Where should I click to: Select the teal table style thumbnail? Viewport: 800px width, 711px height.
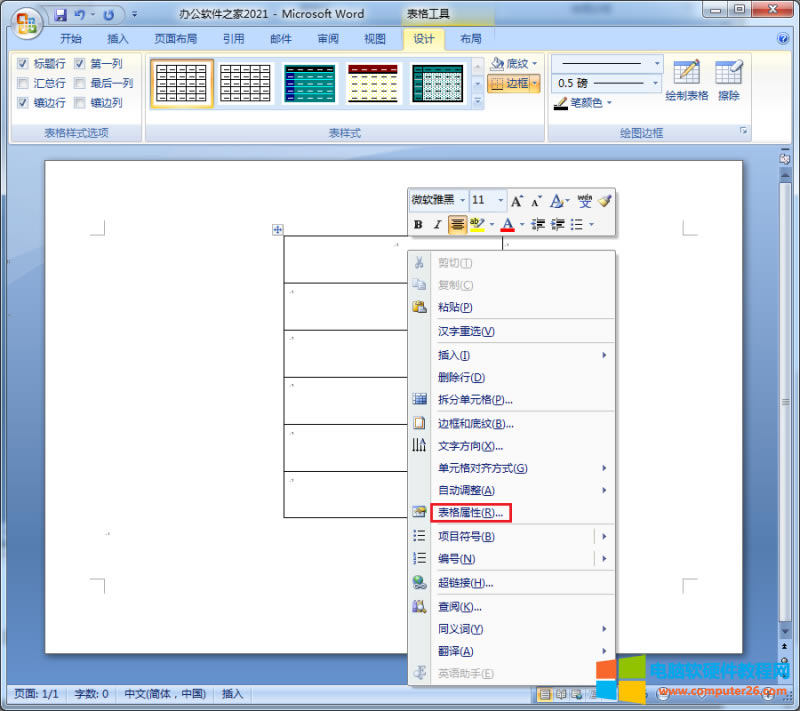[x=309, y=84]
